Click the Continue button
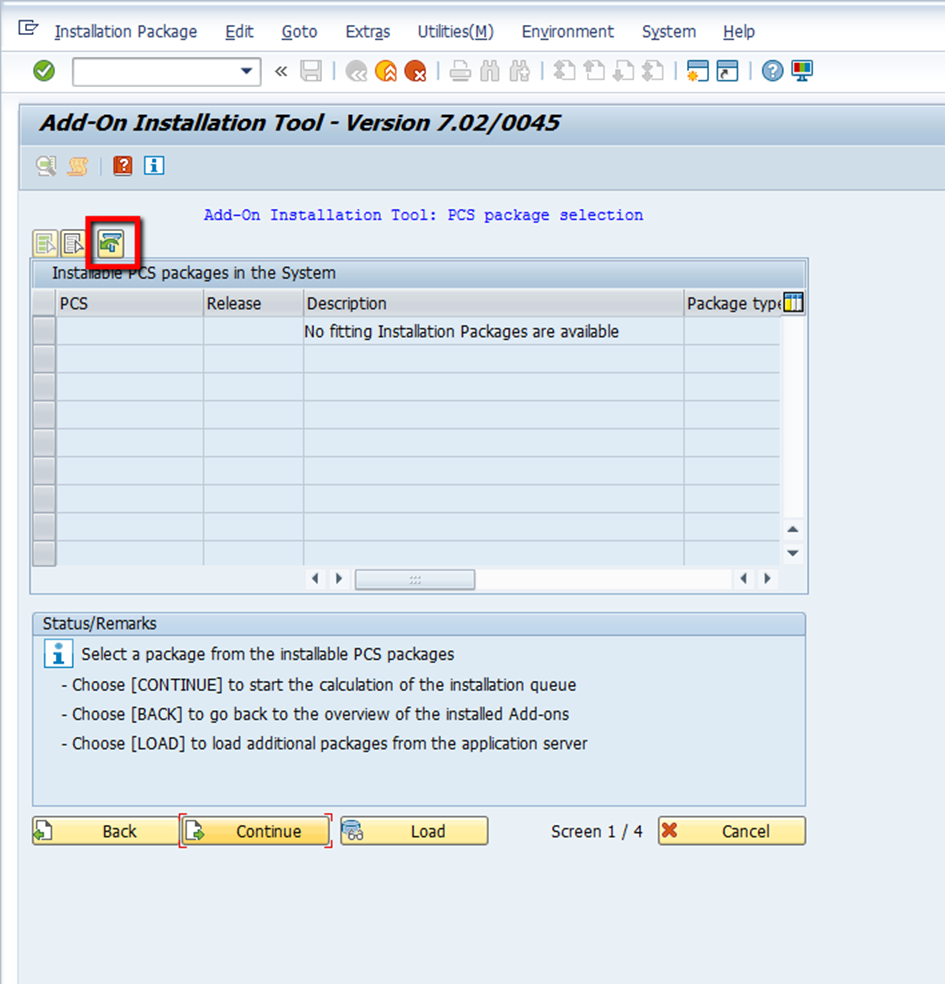 coord(256,831)
